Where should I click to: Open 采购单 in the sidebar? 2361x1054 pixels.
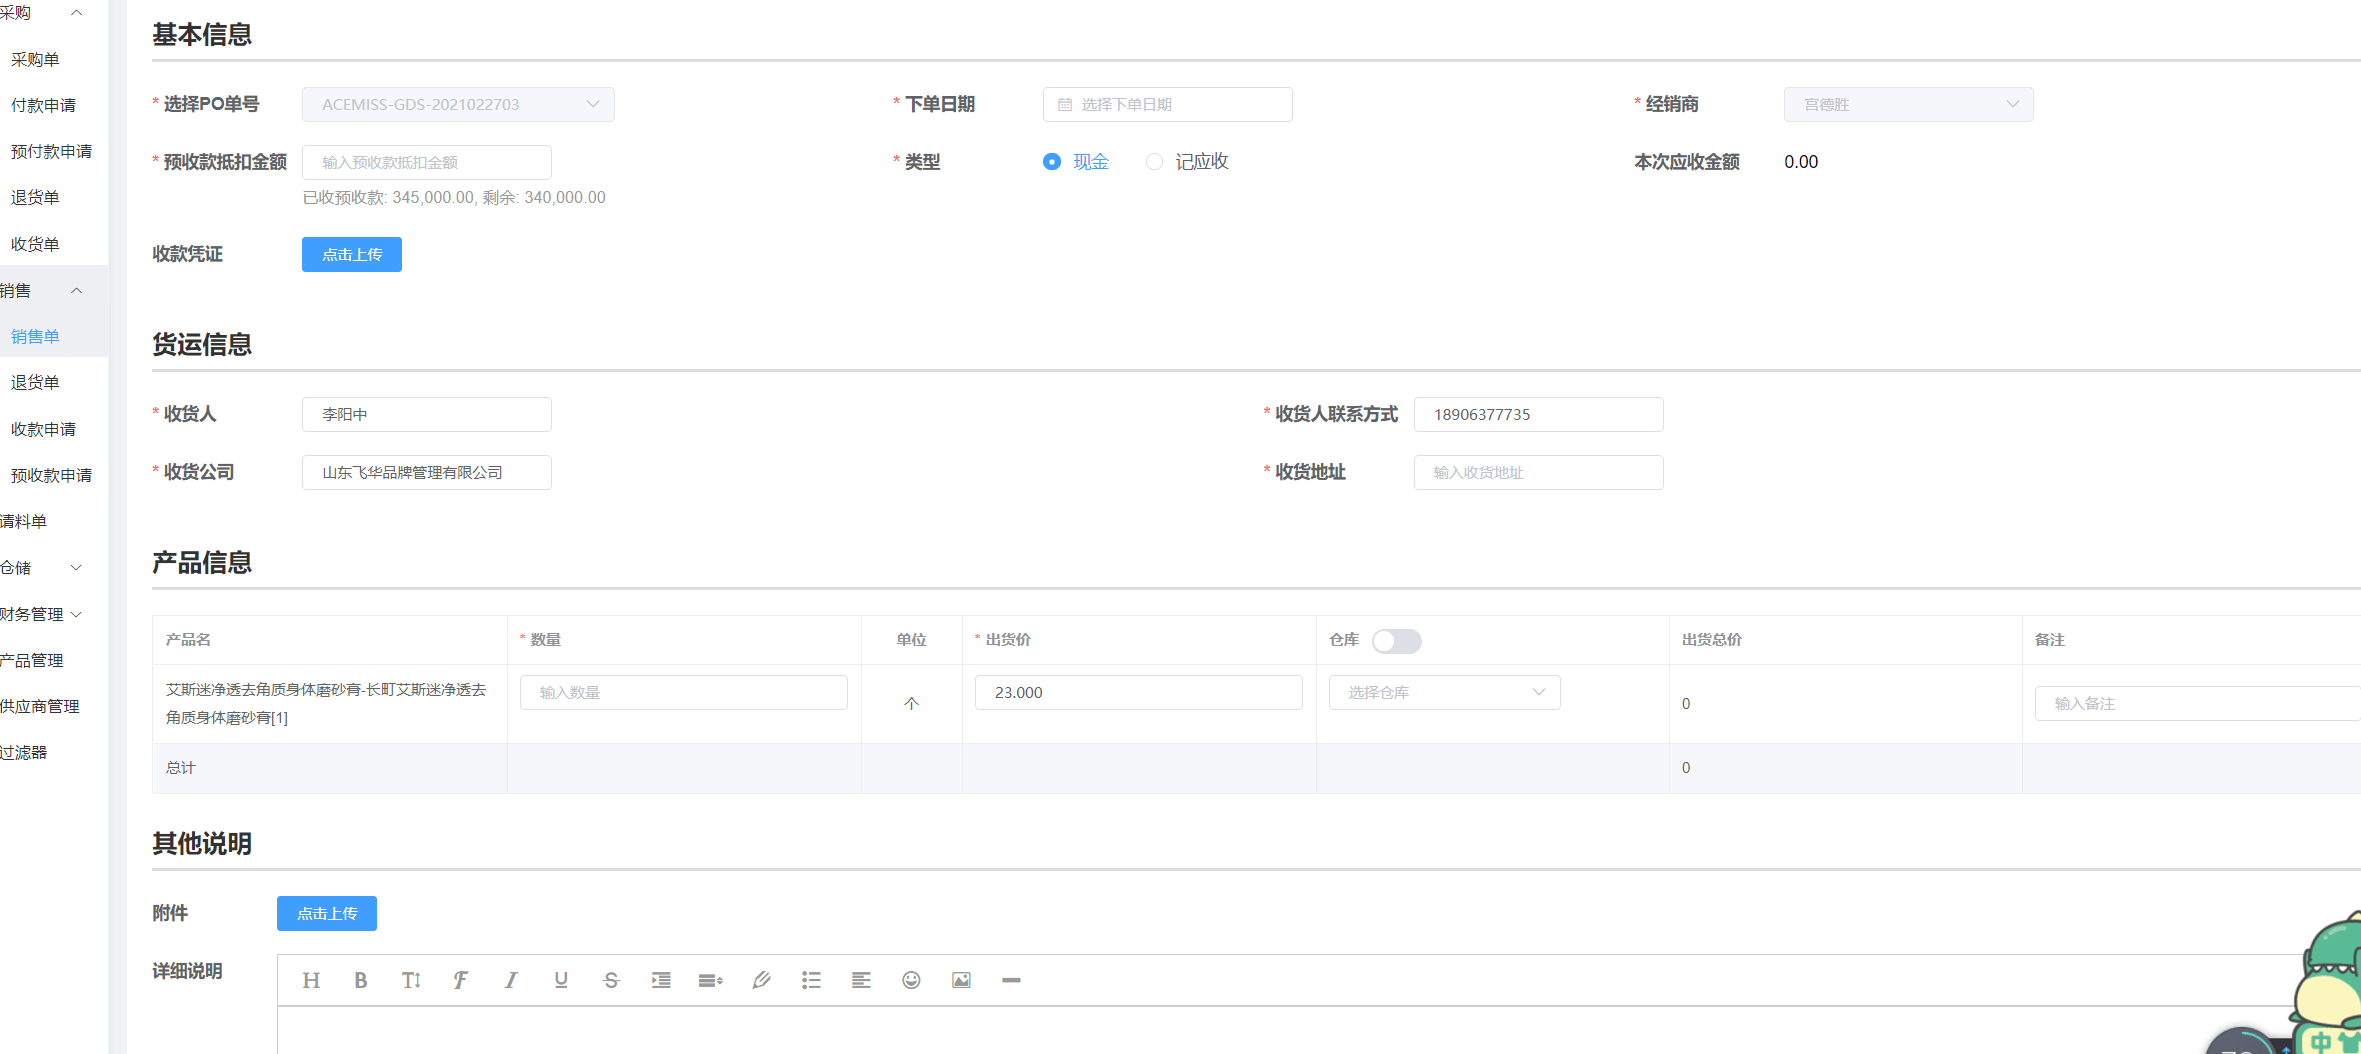35,60
